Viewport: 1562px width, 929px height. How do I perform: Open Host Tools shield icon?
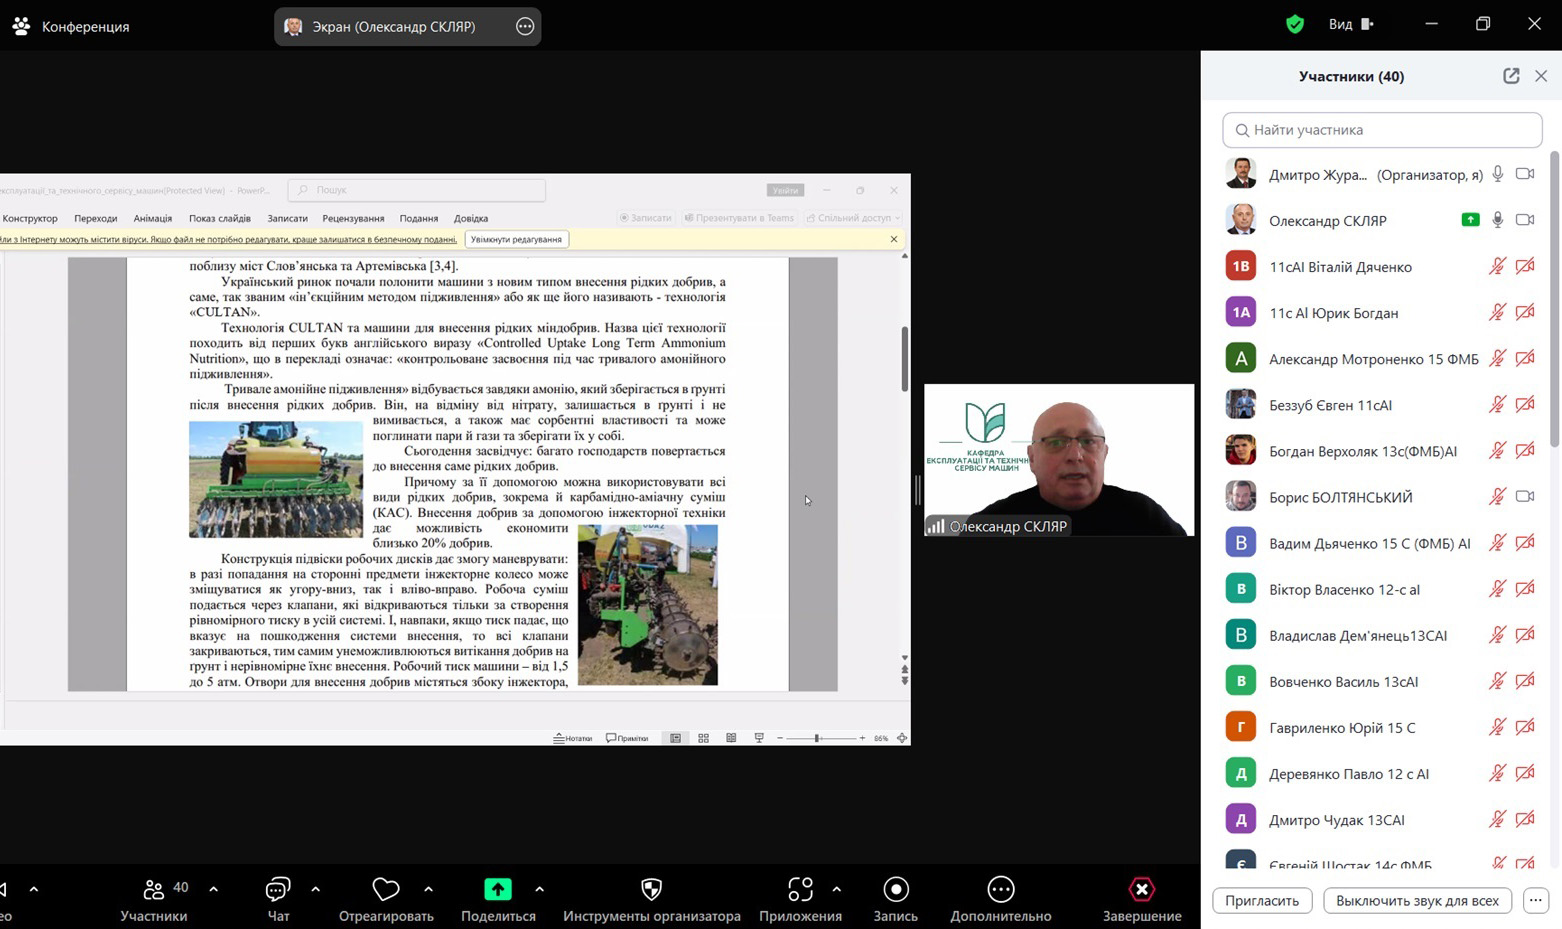(651, 889)
